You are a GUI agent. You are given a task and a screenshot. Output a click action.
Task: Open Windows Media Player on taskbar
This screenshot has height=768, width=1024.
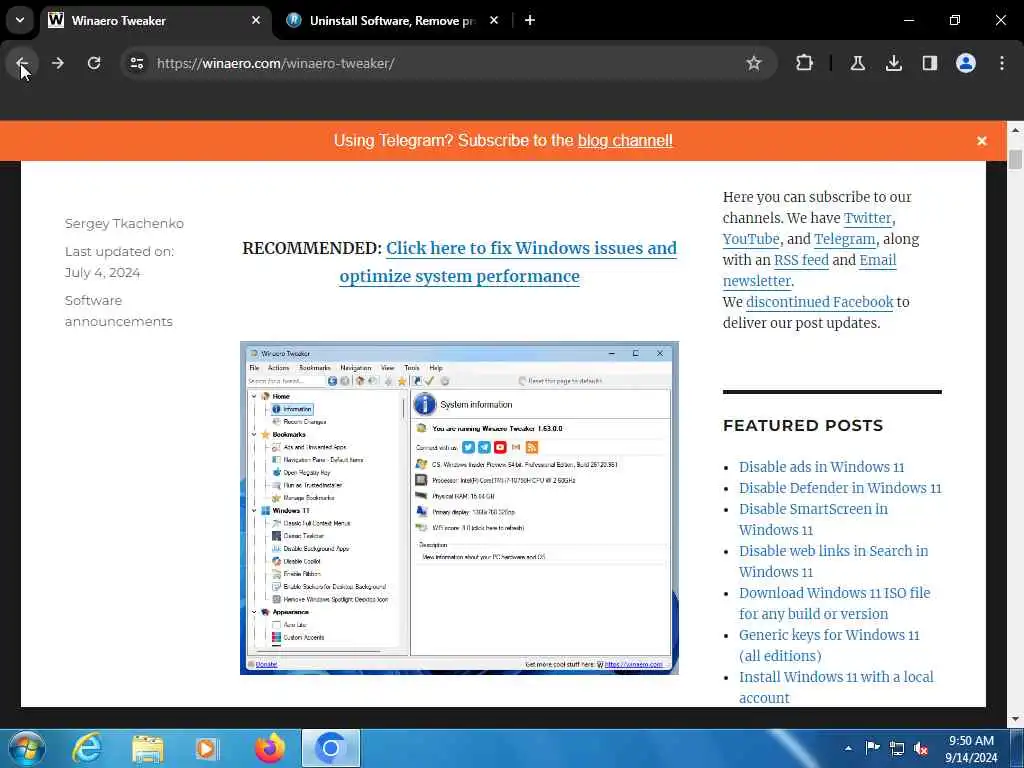click(x=207, y=748)
